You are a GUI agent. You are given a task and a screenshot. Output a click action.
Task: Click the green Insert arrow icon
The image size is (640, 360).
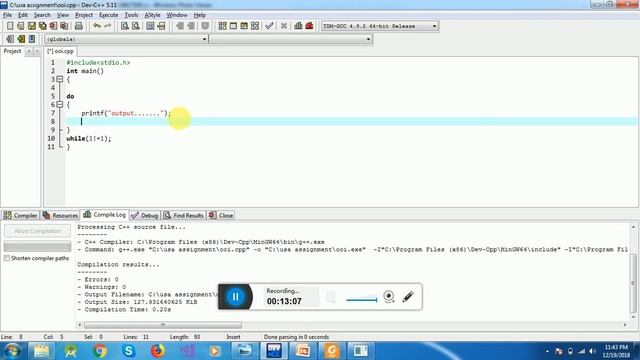tap(21, 39)
